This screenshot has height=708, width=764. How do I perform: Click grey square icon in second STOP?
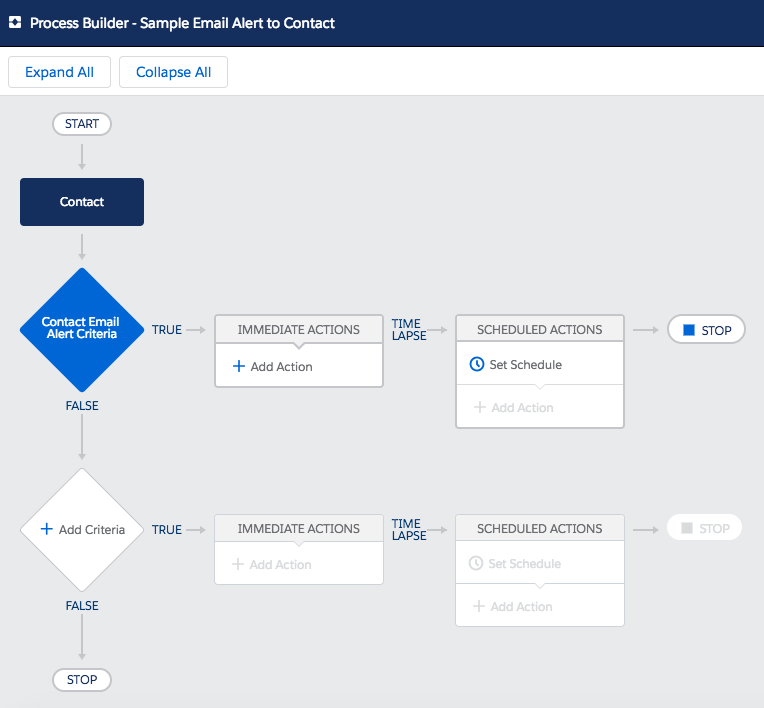pyautogui.click(x=687, y=528)
